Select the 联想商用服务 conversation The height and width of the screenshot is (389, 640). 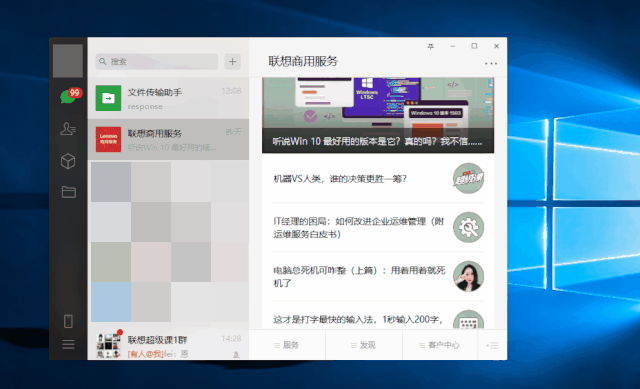tap(168, 140)
